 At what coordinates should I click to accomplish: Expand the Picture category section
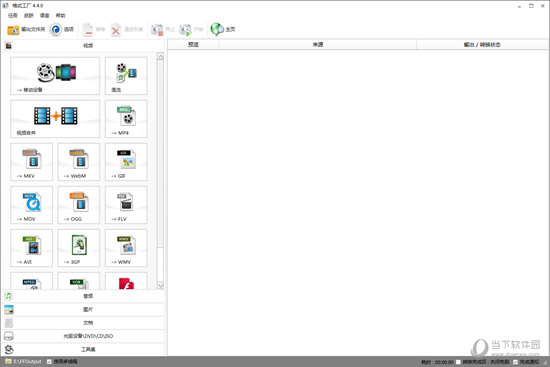pos(84,309)
